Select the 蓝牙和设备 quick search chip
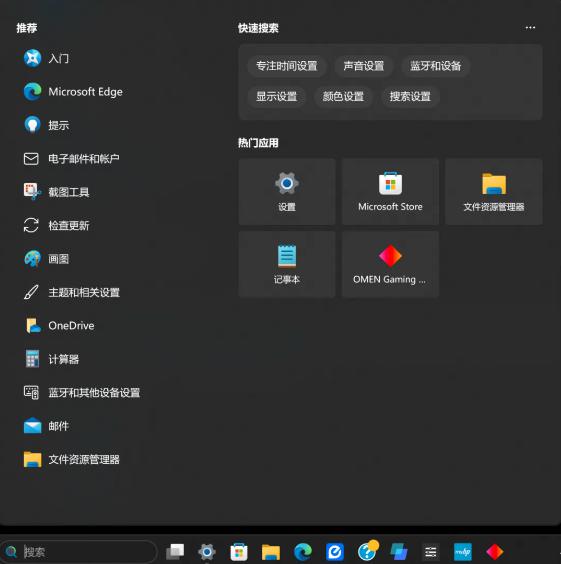This screenshot has height=564, width=561. pos(435,66)
